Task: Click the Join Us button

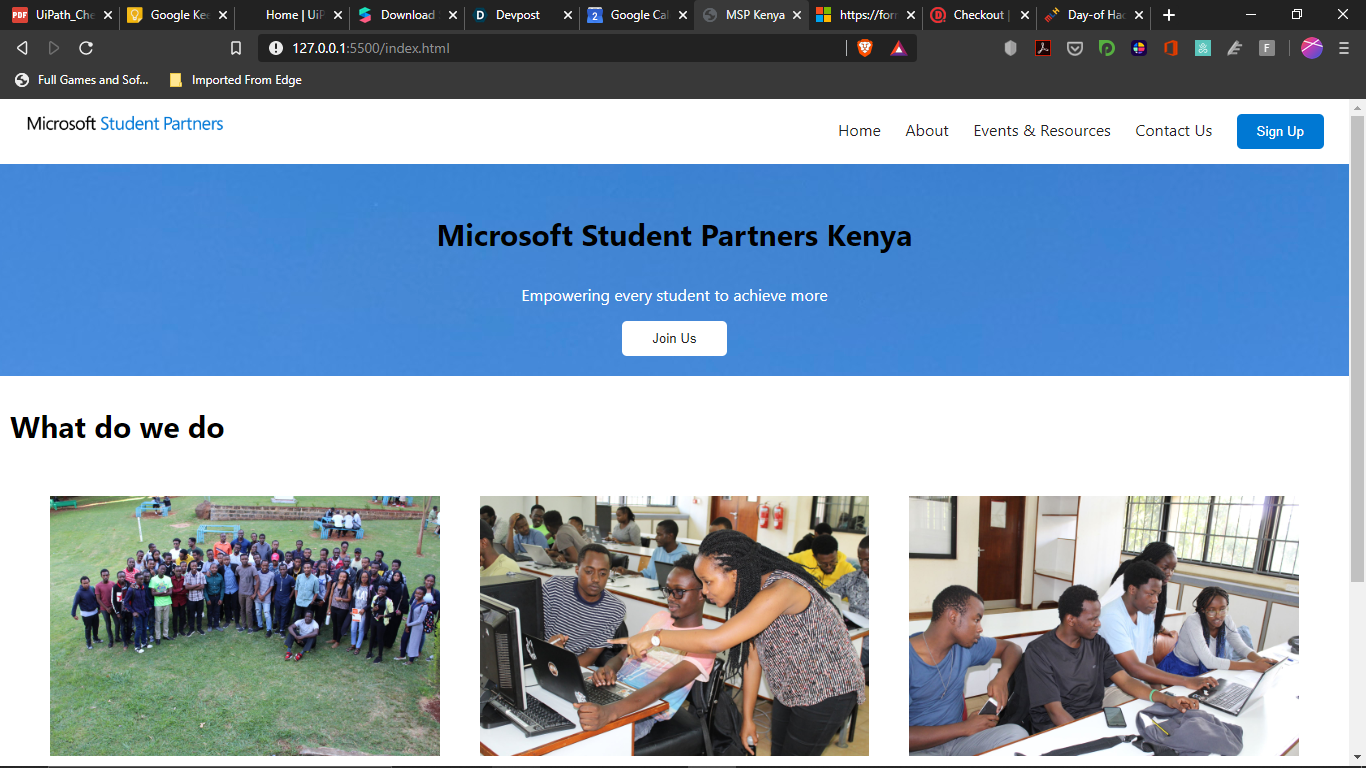Action: tap(674, 338)
